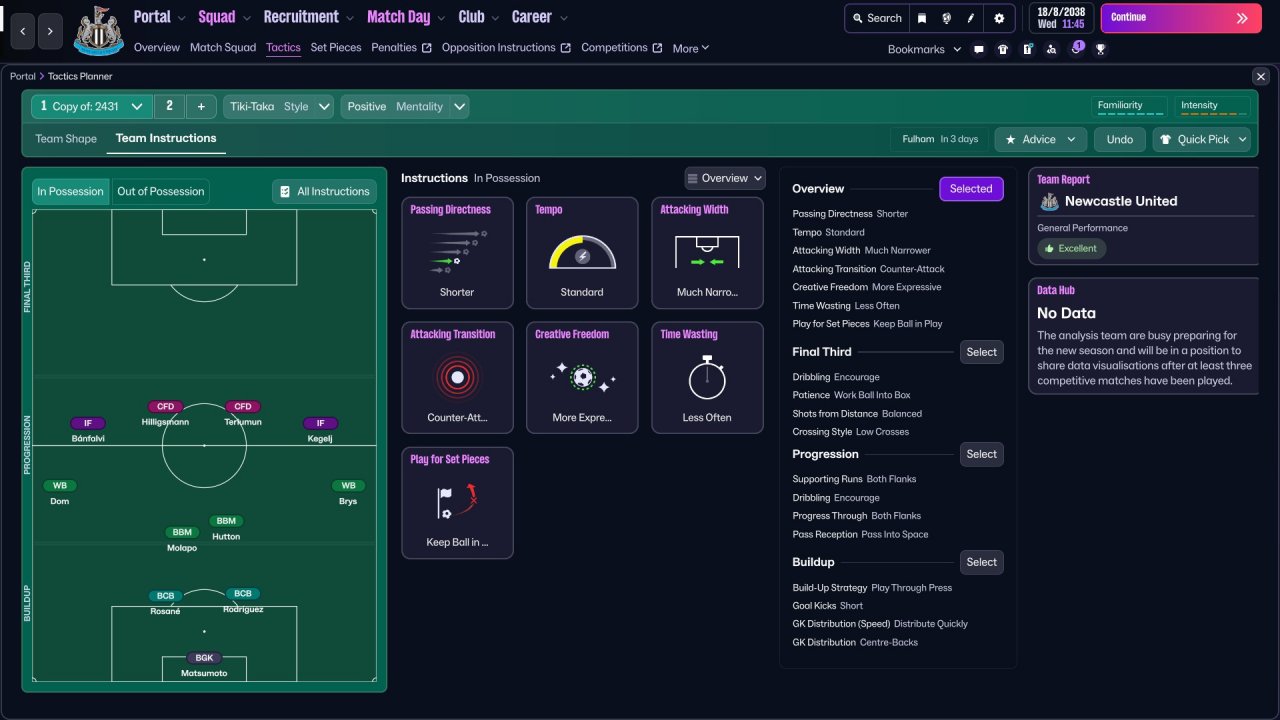Expand the Recruitment menu

pyautogui.click(x=309, y=17)
